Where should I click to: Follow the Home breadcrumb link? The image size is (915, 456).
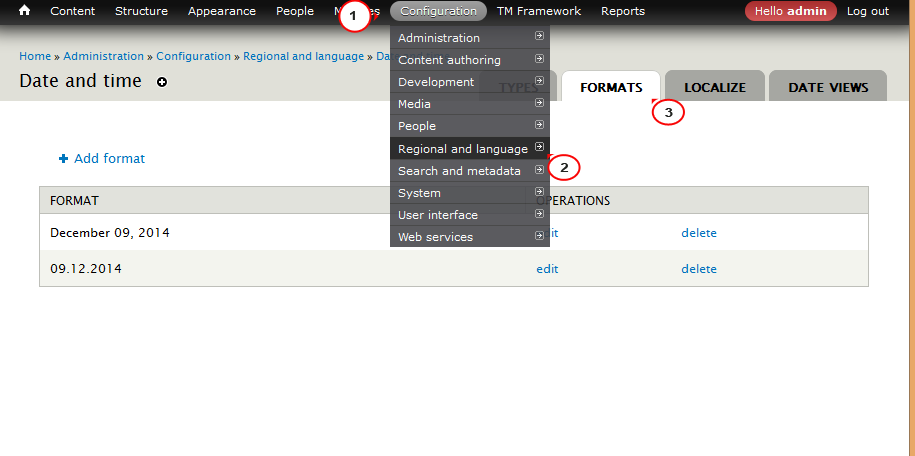[35, 56]
